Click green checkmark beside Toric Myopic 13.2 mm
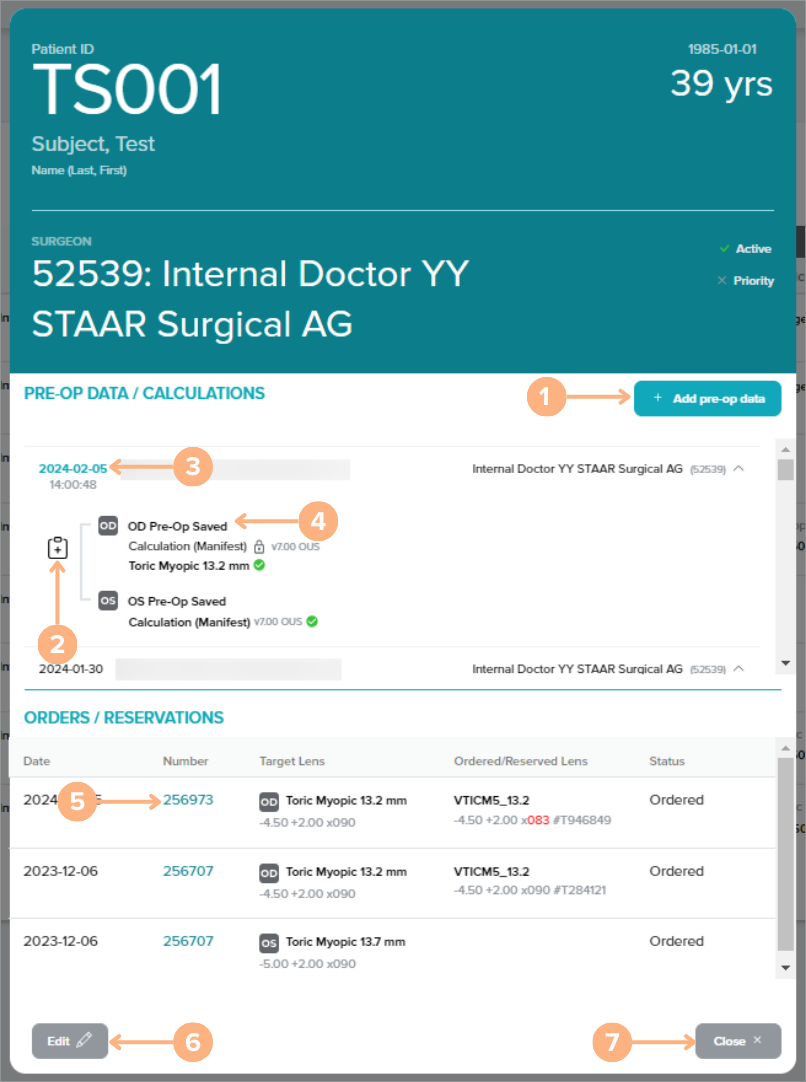The width and height of the screenshot is (806, 1082). [259, 566]
